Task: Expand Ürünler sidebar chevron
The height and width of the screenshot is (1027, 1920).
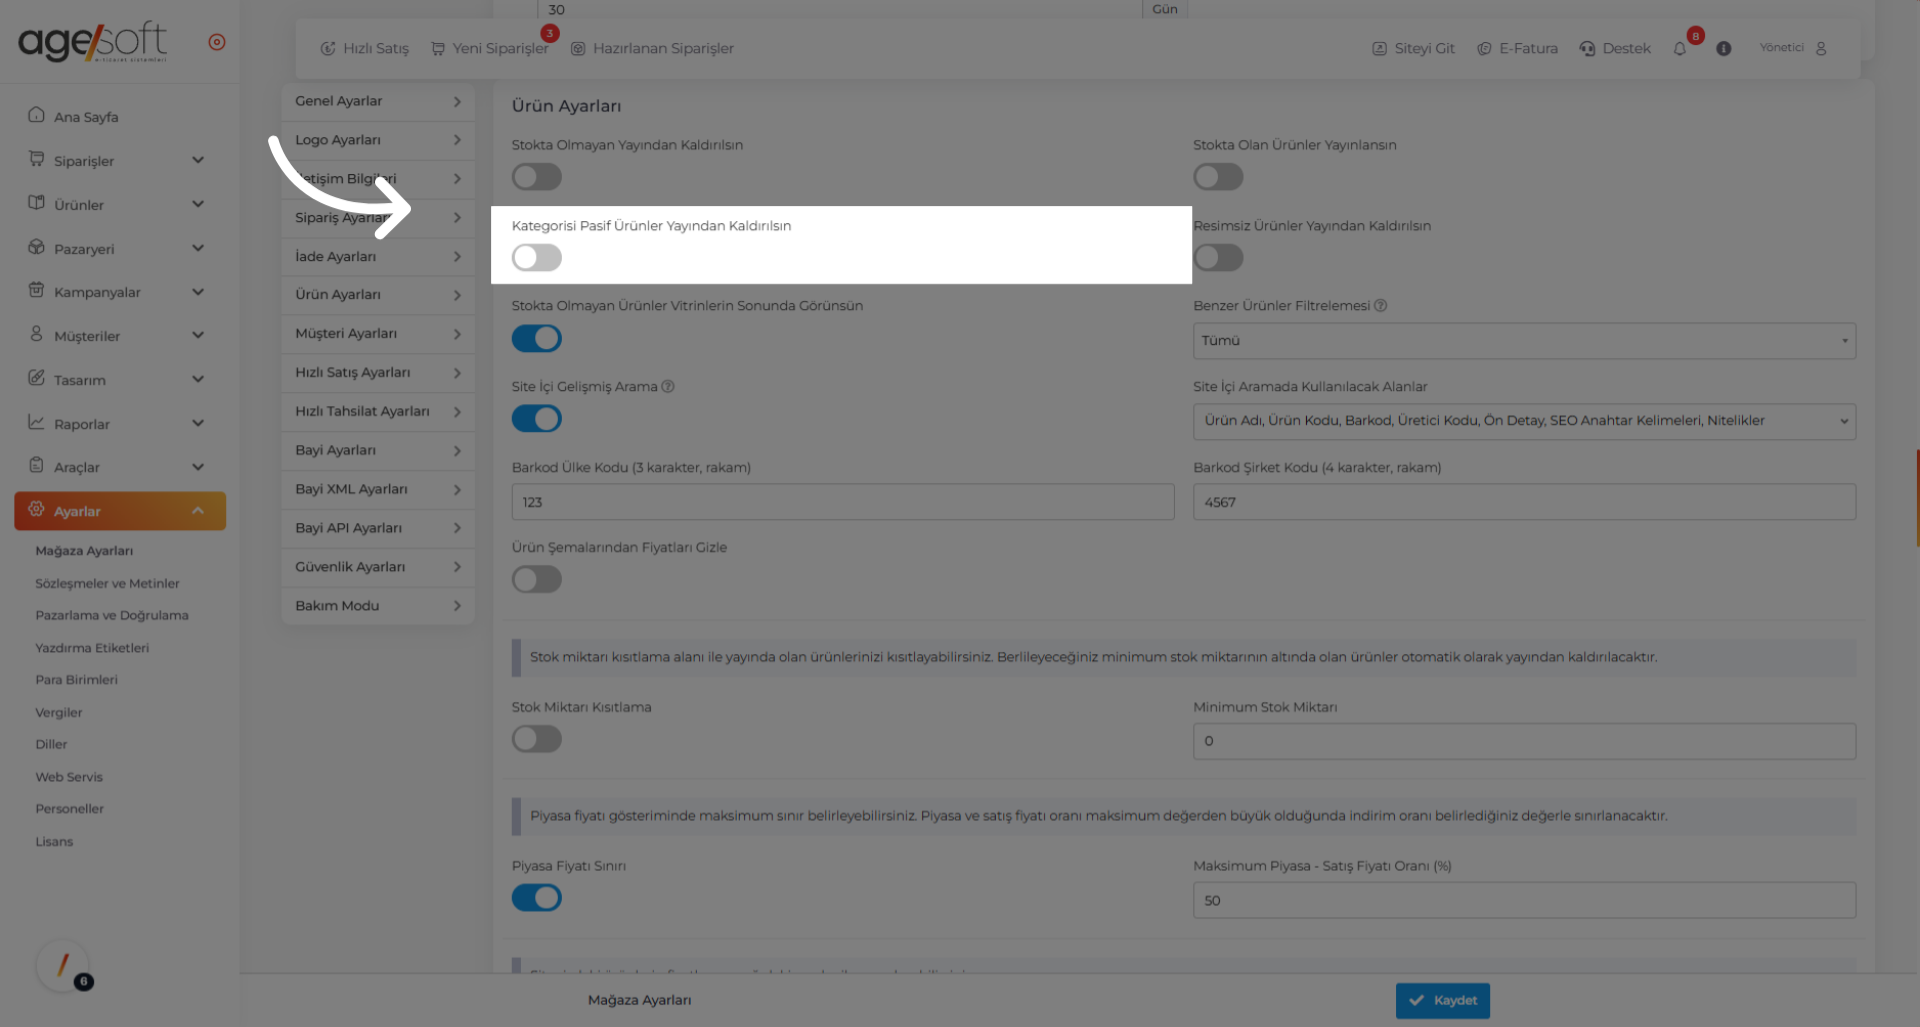Action: pyautogui.click(x=198, y=204)
